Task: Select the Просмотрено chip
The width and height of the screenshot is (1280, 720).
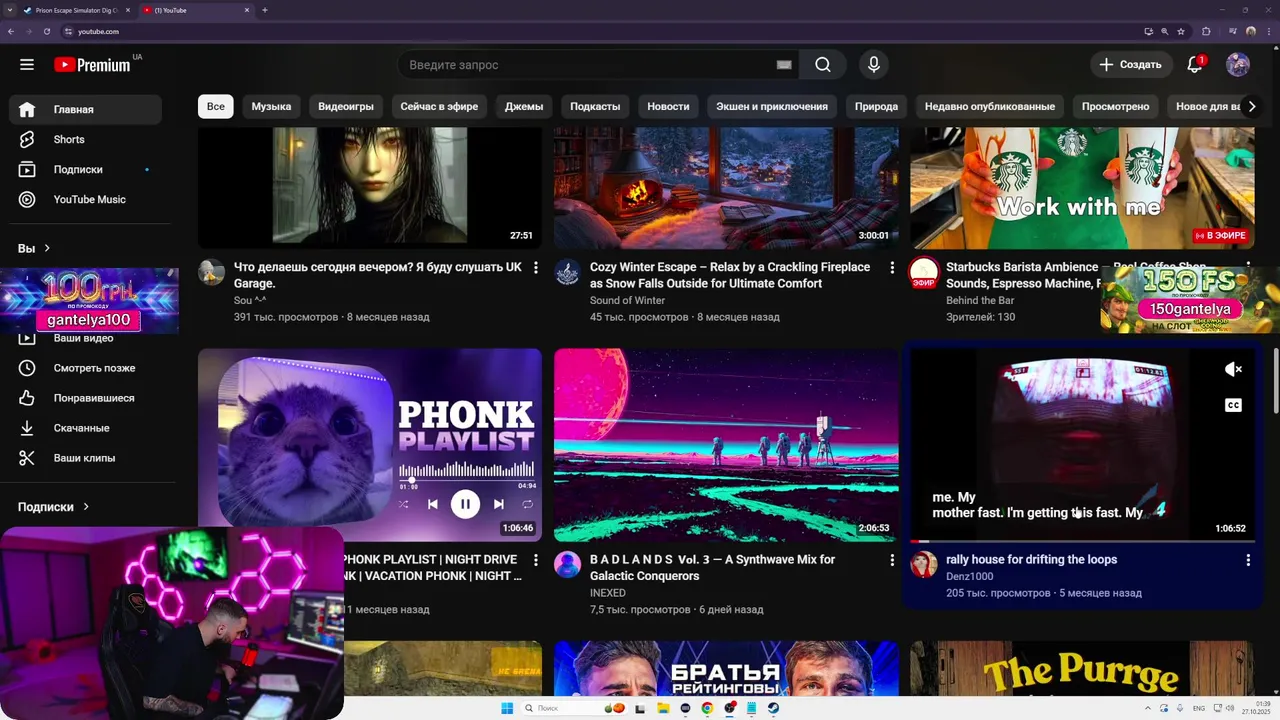Action: [1115, 106]
